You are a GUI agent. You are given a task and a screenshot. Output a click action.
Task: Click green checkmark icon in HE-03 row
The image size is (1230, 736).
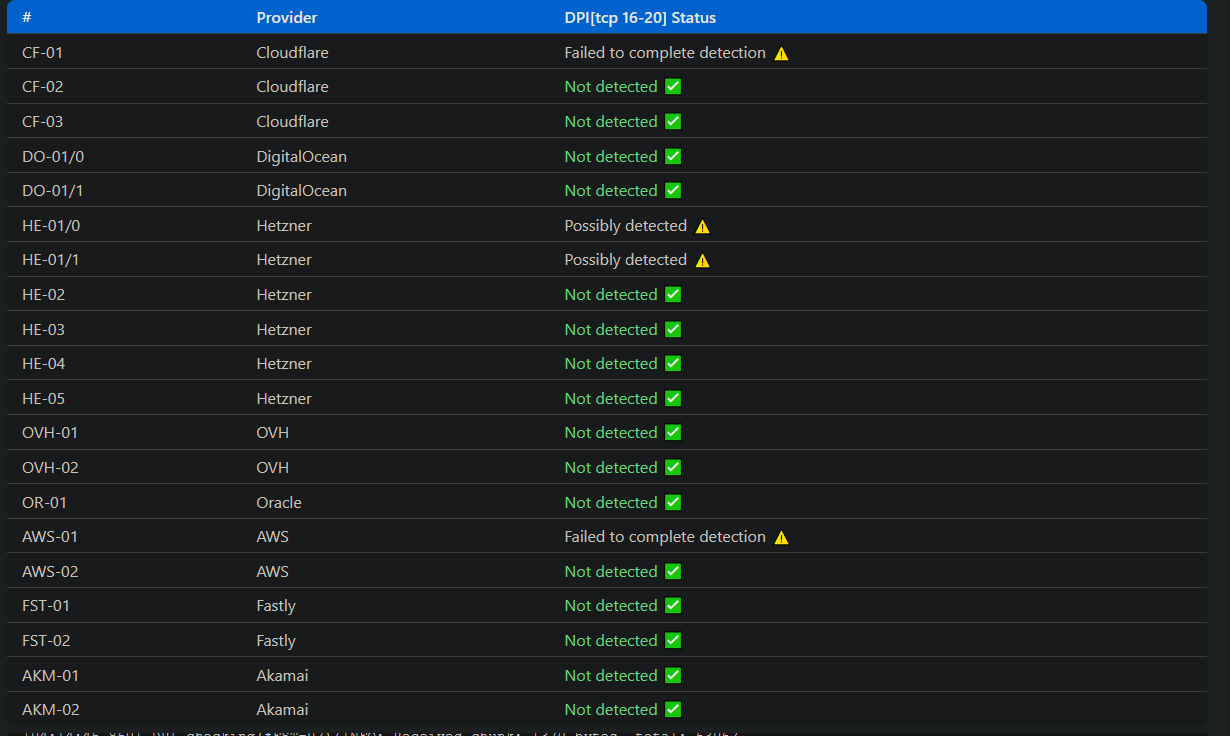(673, 330)
